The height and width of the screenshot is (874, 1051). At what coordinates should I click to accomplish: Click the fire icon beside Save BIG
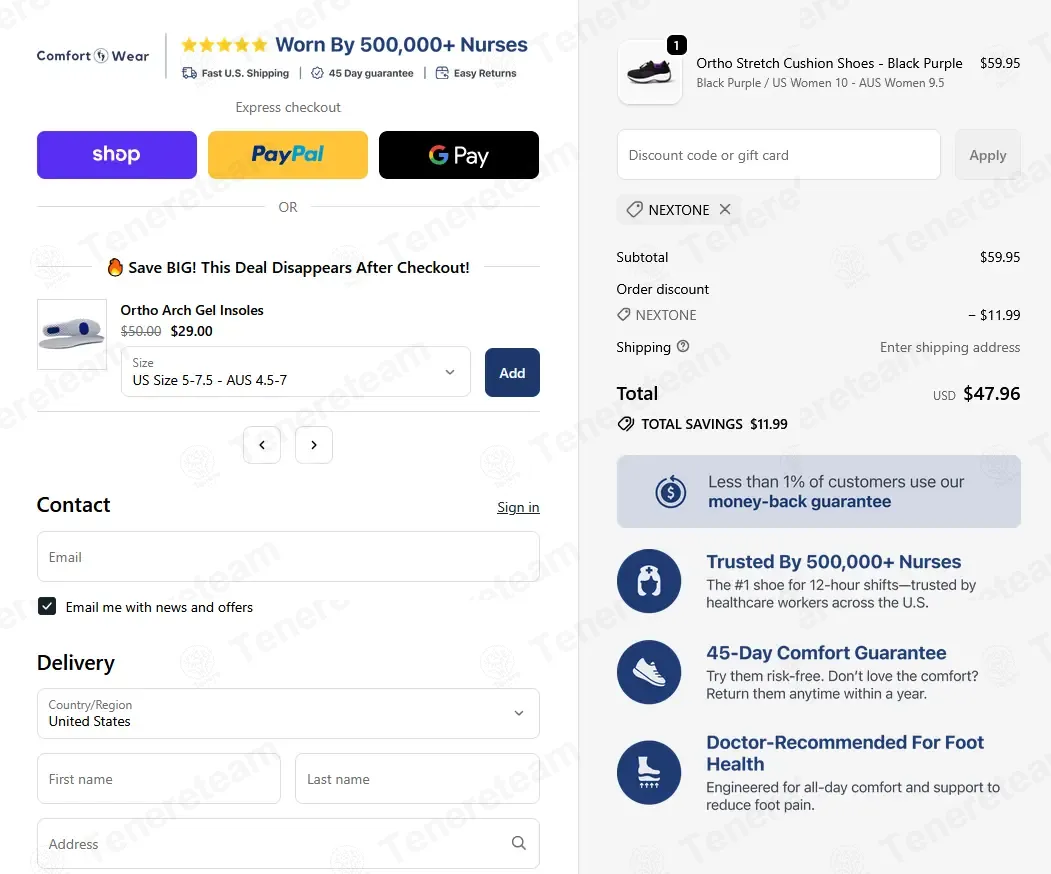point(115,267)
